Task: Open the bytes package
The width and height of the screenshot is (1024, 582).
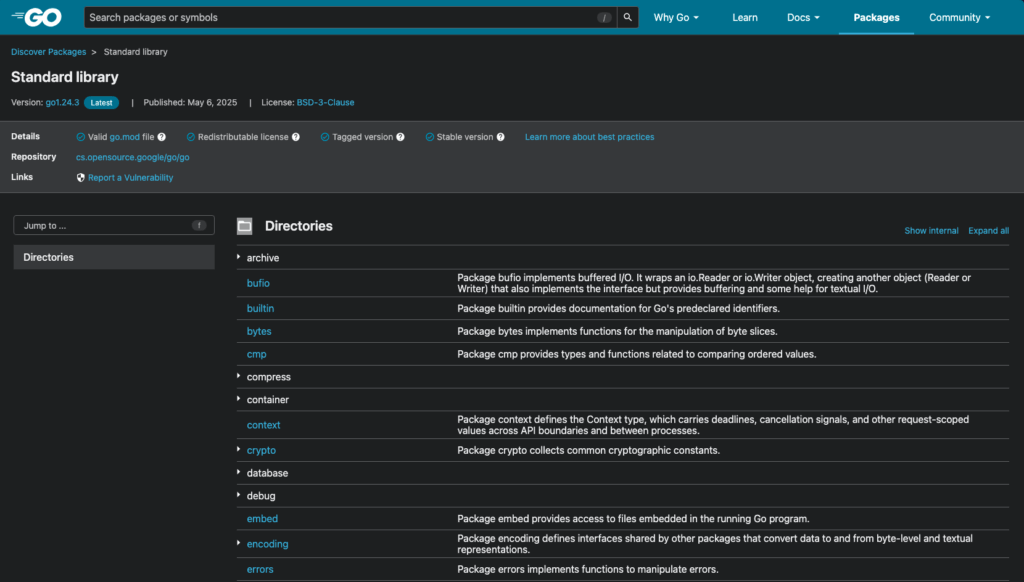Action: click(x=259, y=331)
